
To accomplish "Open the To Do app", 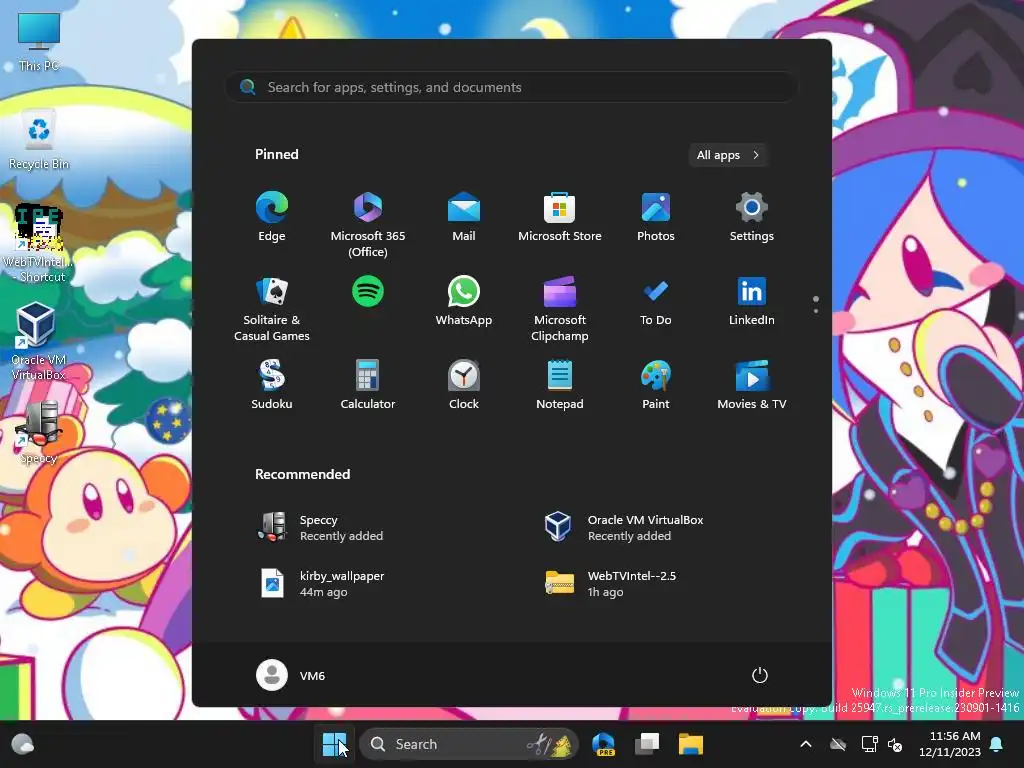I will point(656,301).
